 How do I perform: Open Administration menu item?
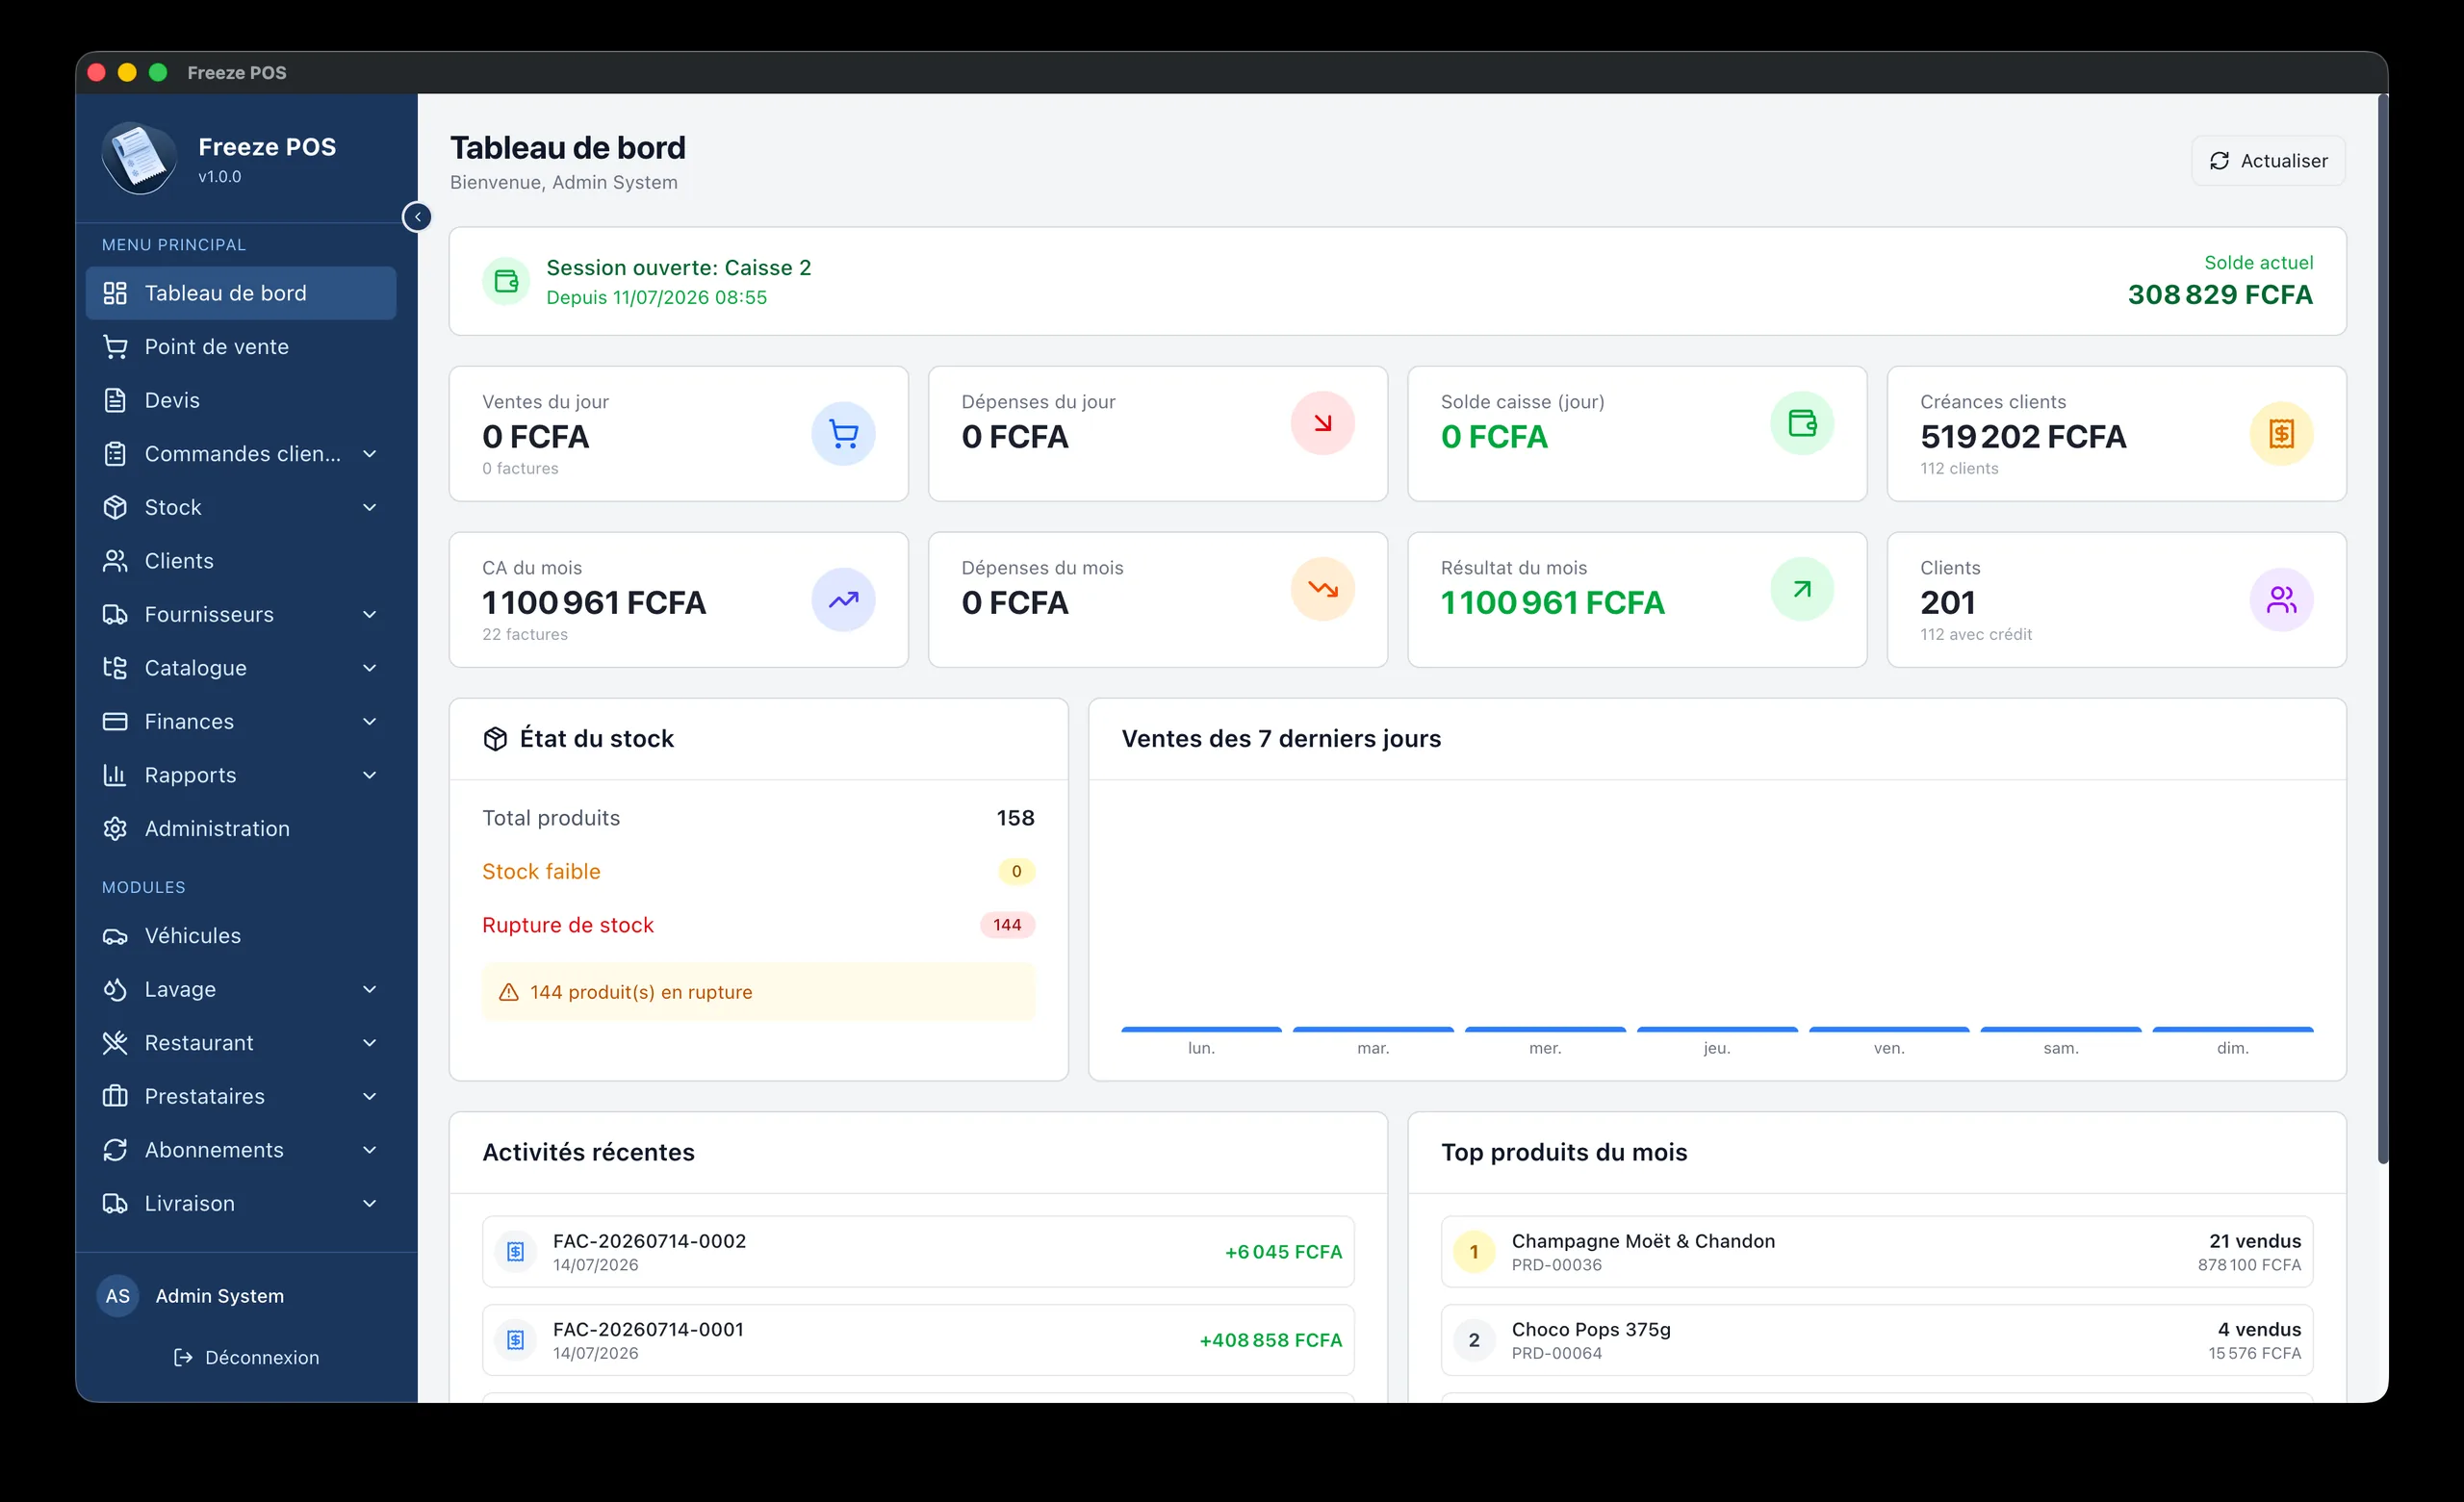tap(241, 828)
